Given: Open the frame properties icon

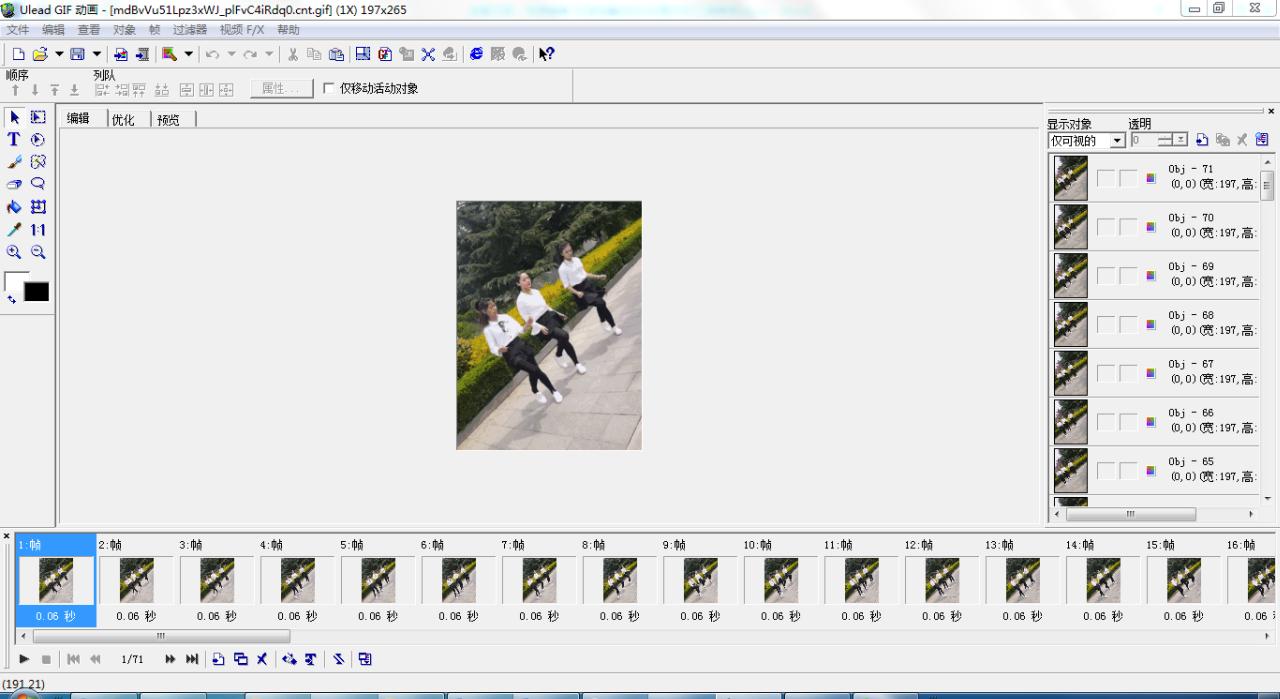Looking at the screenshot, I should 365,659.
